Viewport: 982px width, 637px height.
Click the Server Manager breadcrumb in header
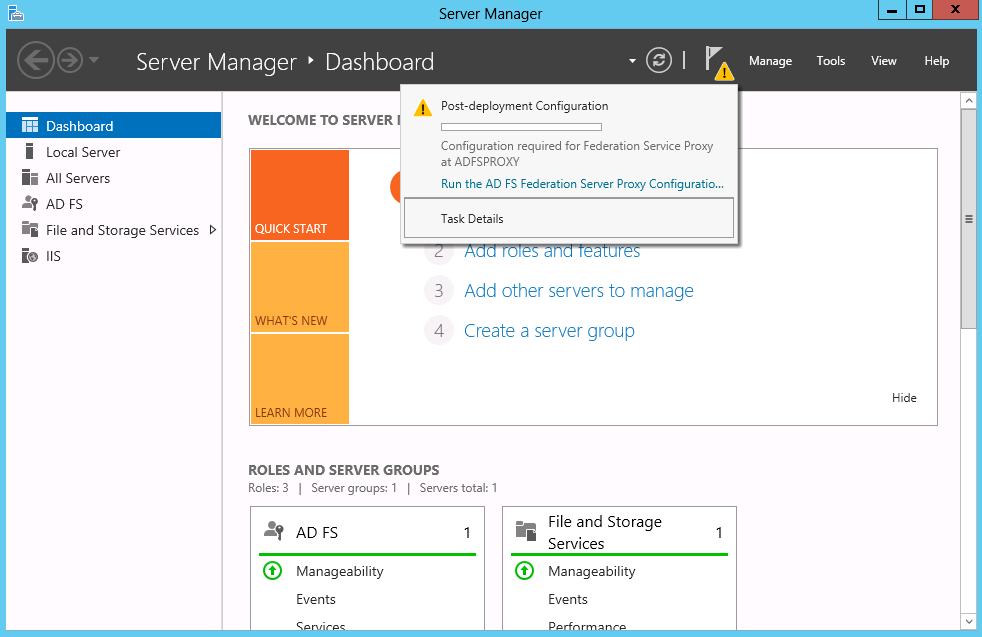(x=216, y=61)
